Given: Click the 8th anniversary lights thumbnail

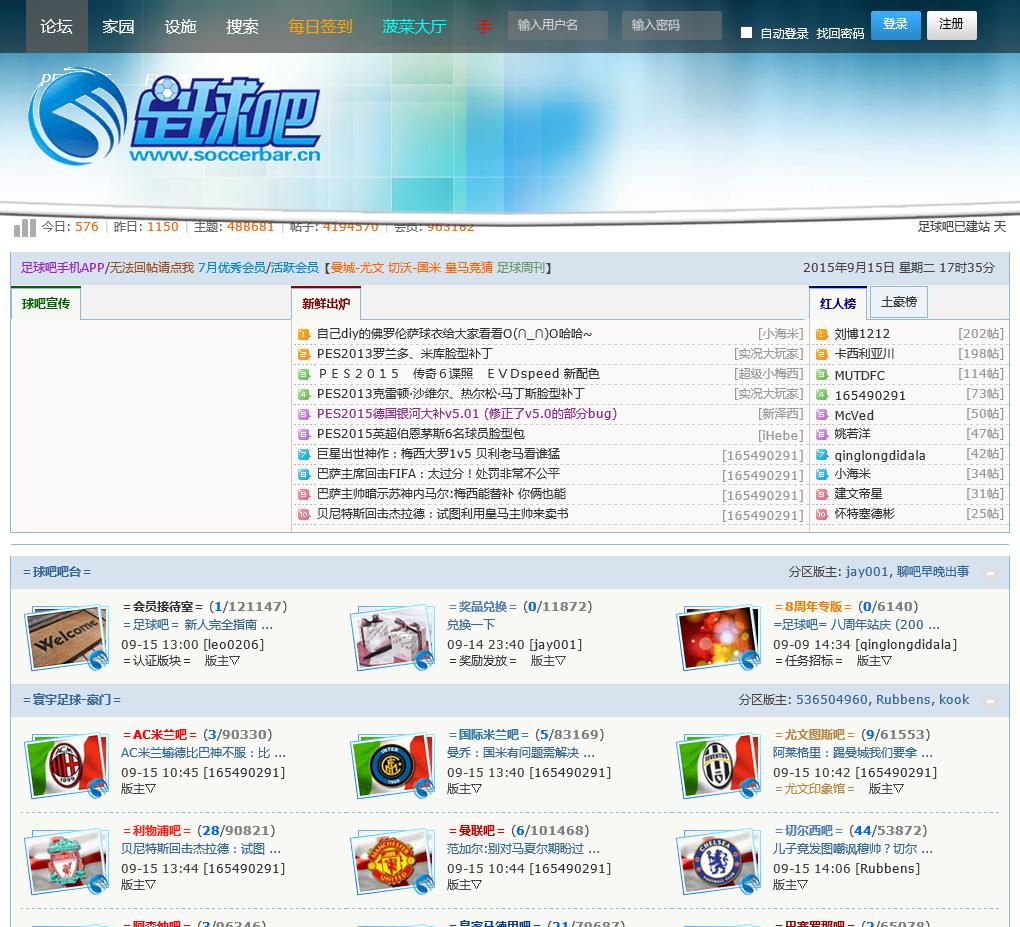Looking at the screenshot, I should pos(719,638).
